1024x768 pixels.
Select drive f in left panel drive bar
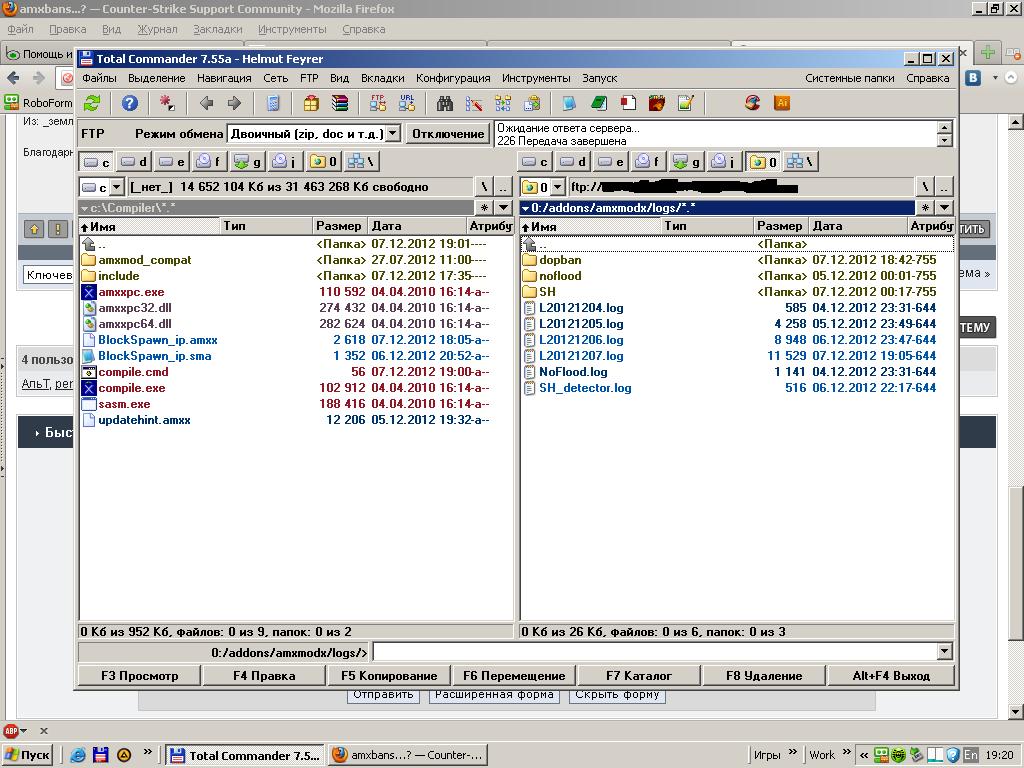click(209, 161)
